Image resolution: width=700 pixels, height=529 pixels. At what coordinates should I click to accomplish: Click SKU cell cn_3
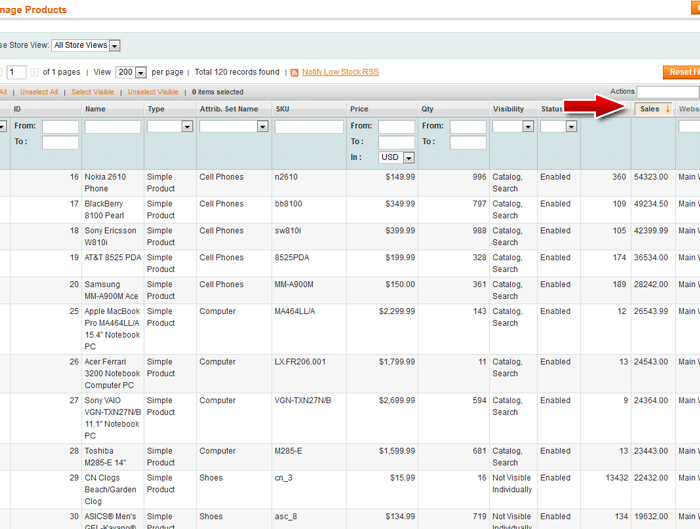[x=283, y=478]
